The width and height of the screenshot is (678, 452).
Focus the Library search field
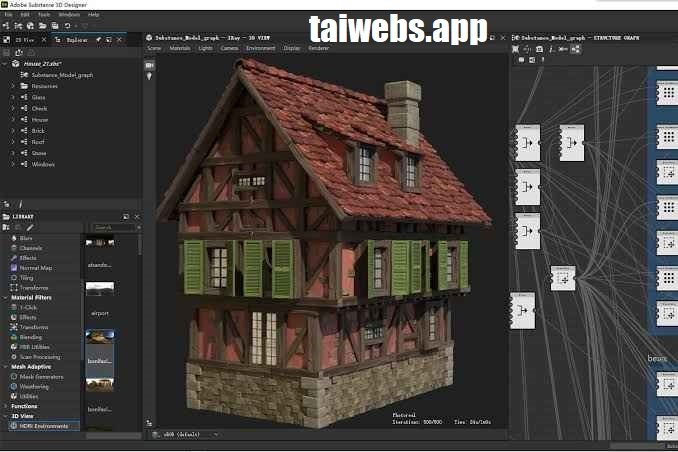(114, 228)
